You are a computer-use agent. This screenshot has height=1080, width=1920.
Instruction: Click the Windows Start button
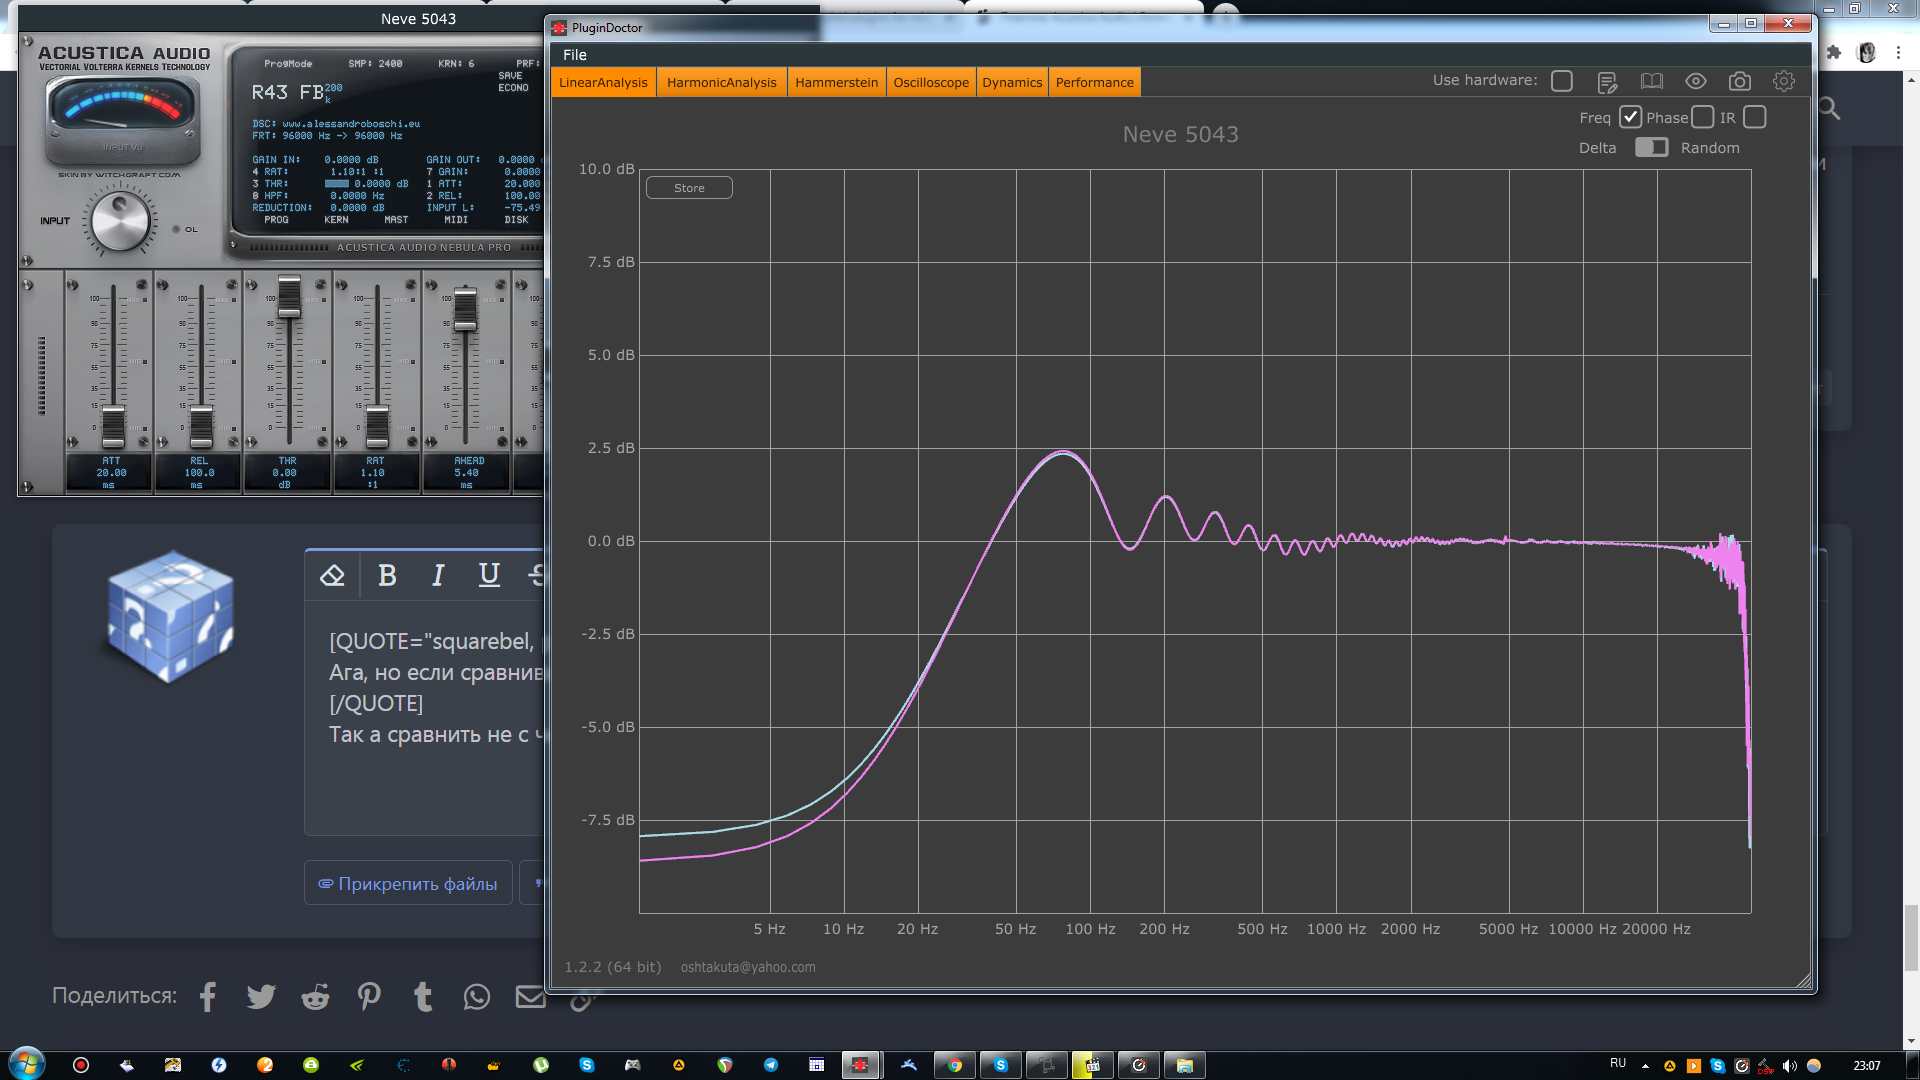26,1064
